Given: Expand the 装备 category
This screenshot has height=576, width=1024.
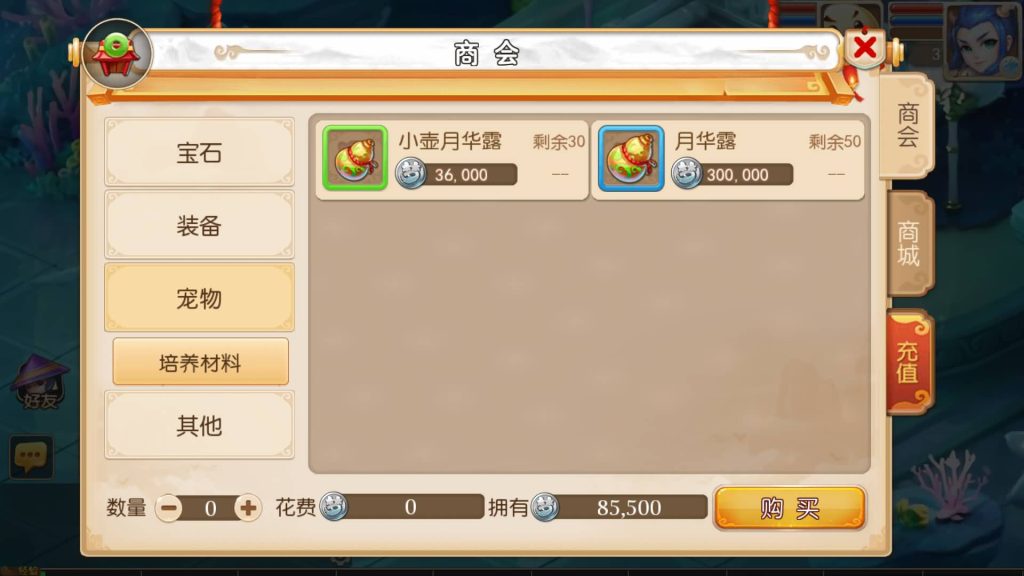Looking at the screenshot, I should coord(199,225).
